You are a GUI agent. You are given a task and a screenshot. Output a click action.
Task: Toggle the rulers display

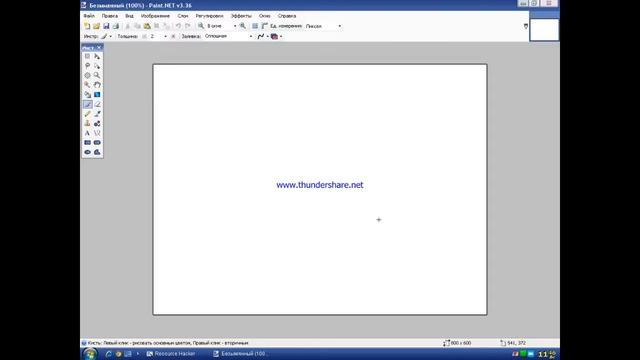[x=264, y=26]
